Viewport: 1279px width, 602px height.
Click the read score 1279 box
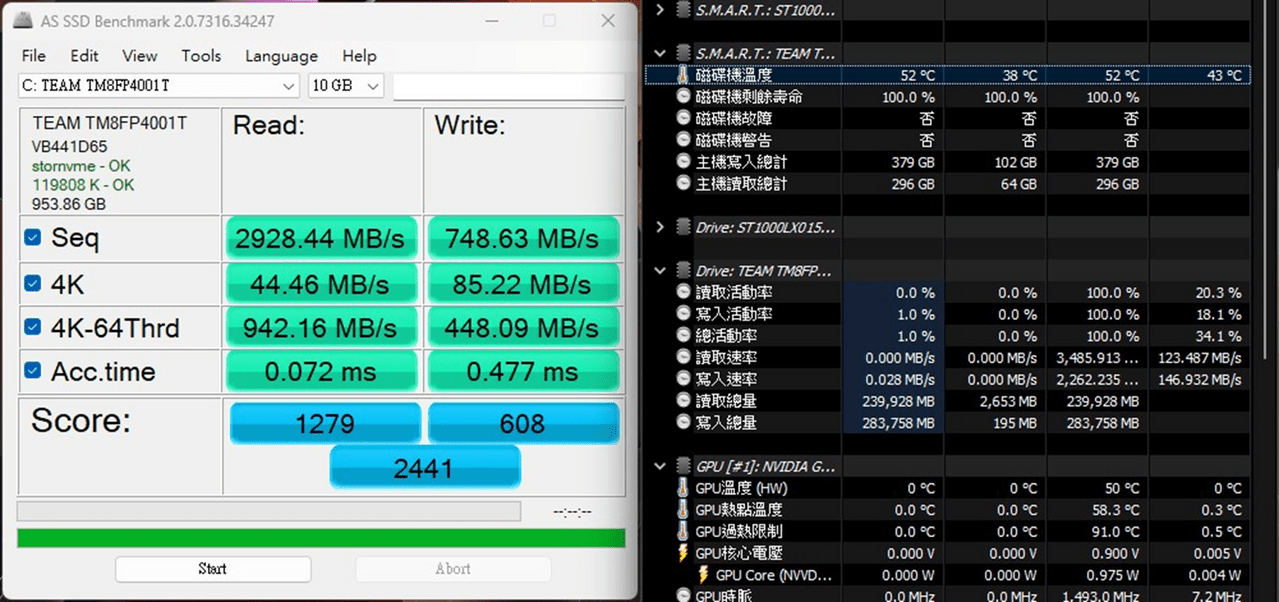pos(324,423)
